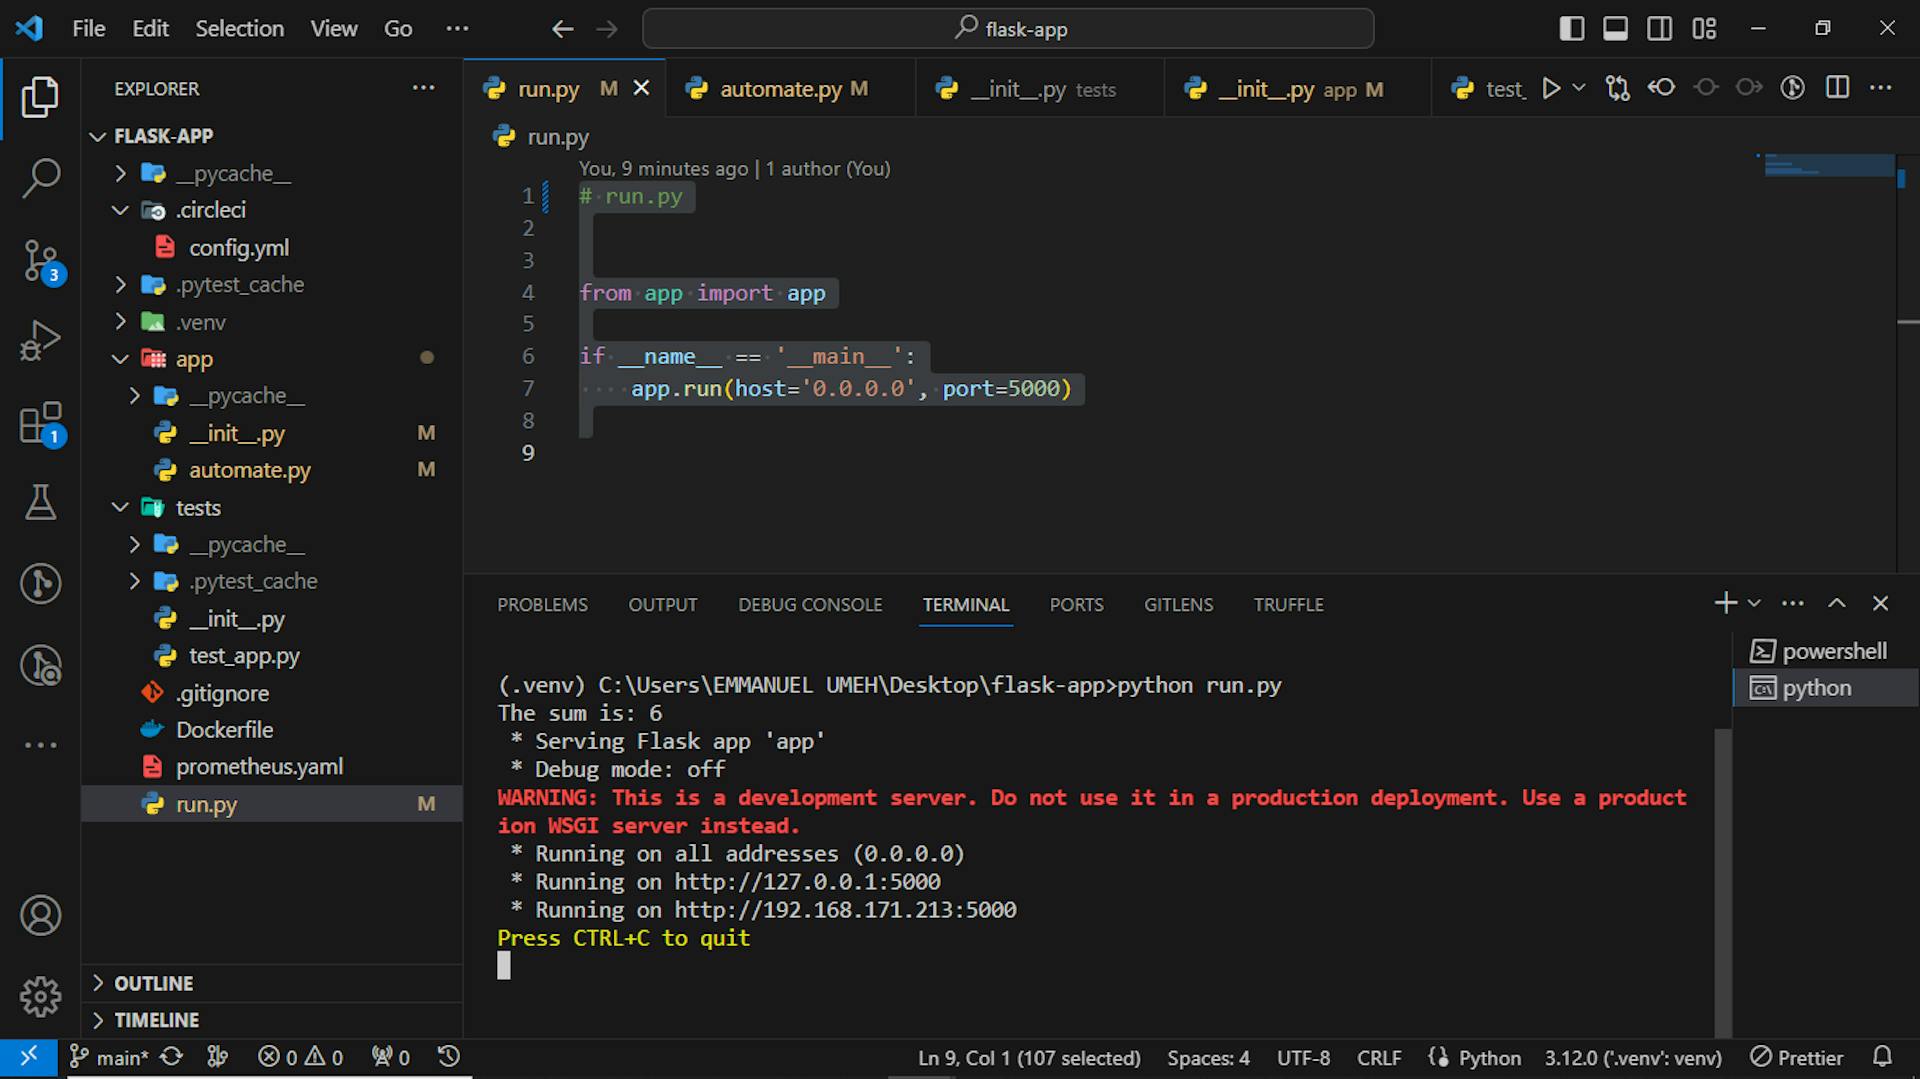The width and height of the screenshot is (1920, 1079).
Task: Open the Testing beaker sidebar icon
Action: pyautogui.click(x=40, y=502)
